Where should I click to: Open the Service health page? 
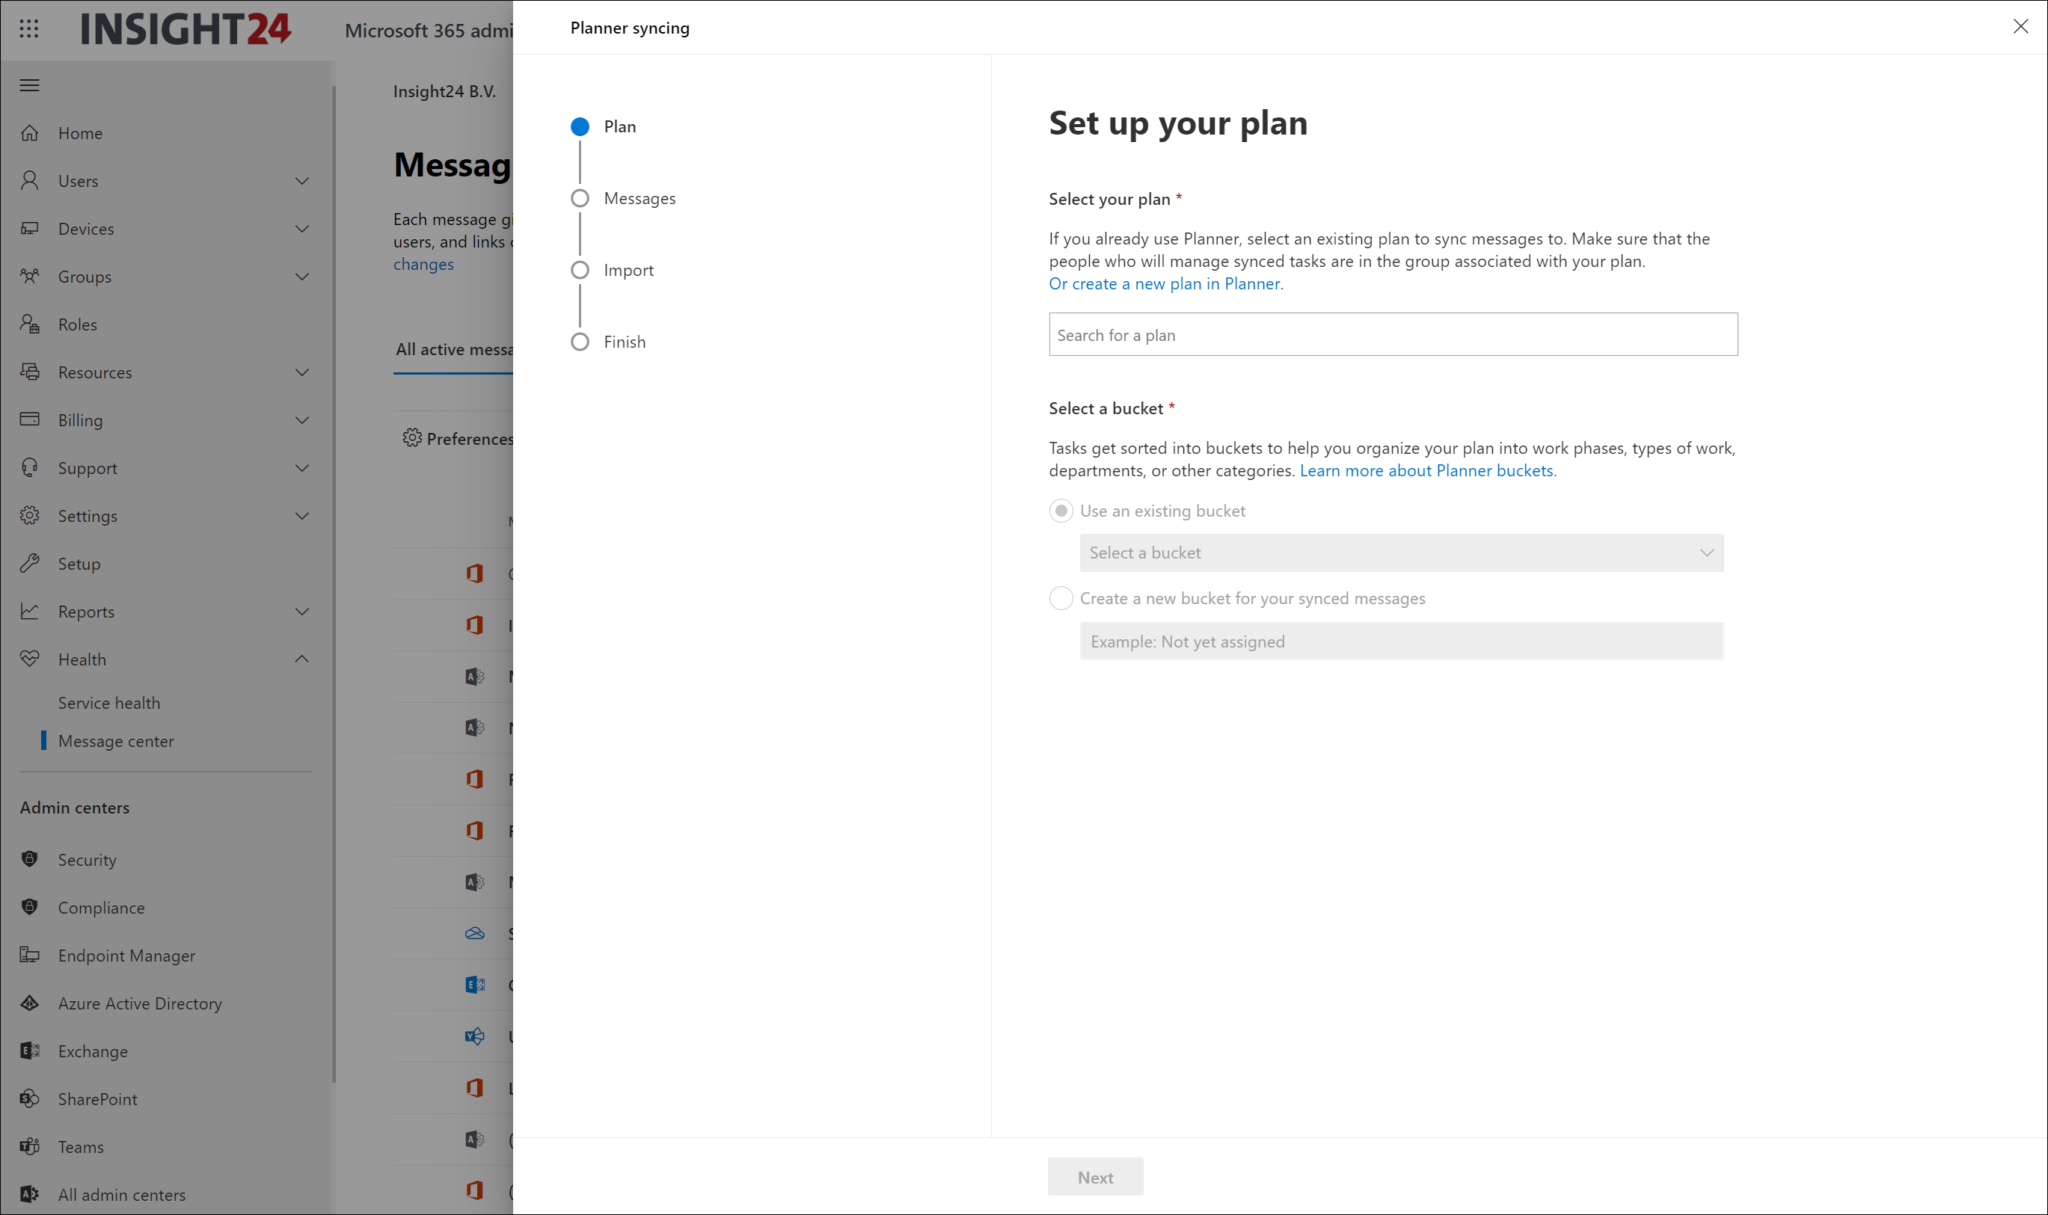(x=110, y=702)
